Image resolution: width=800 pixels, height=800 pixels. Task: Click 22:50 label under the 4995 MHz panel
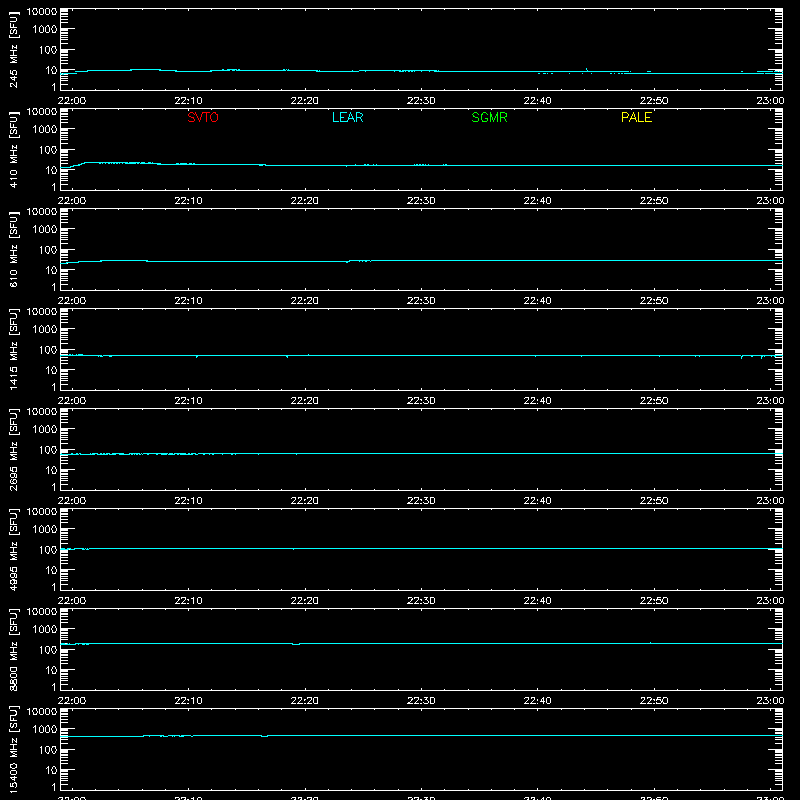tap(654, 601)
